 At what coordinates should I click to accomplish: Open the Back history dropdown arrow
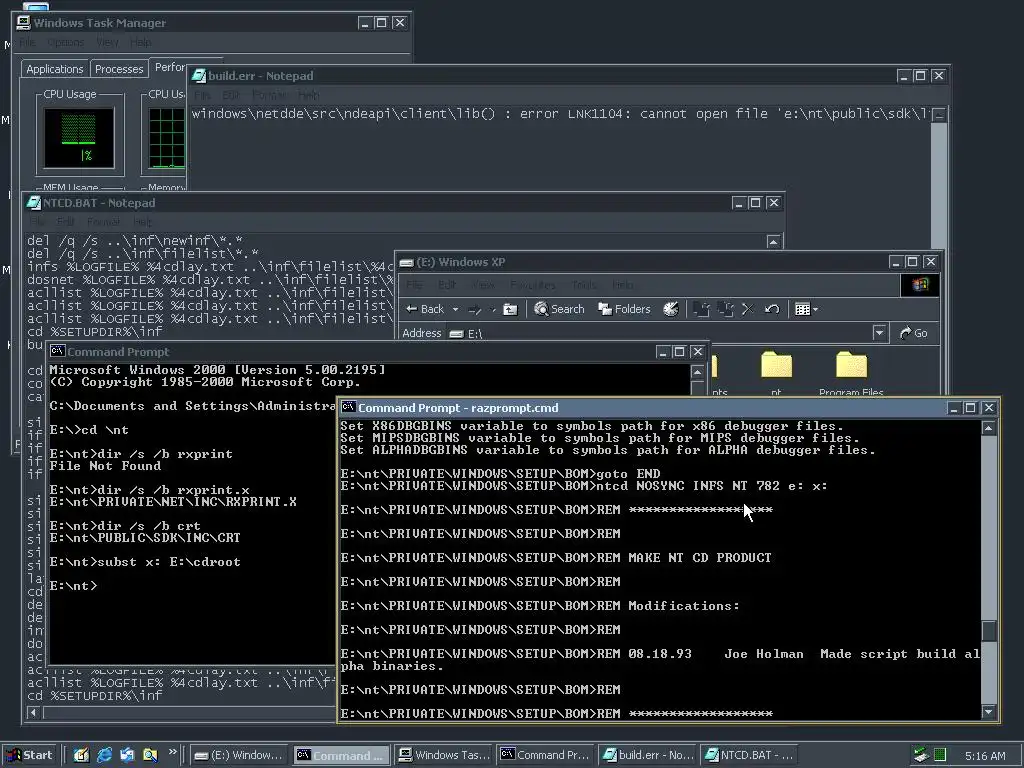pyautogui.click(x=455, y=310)
